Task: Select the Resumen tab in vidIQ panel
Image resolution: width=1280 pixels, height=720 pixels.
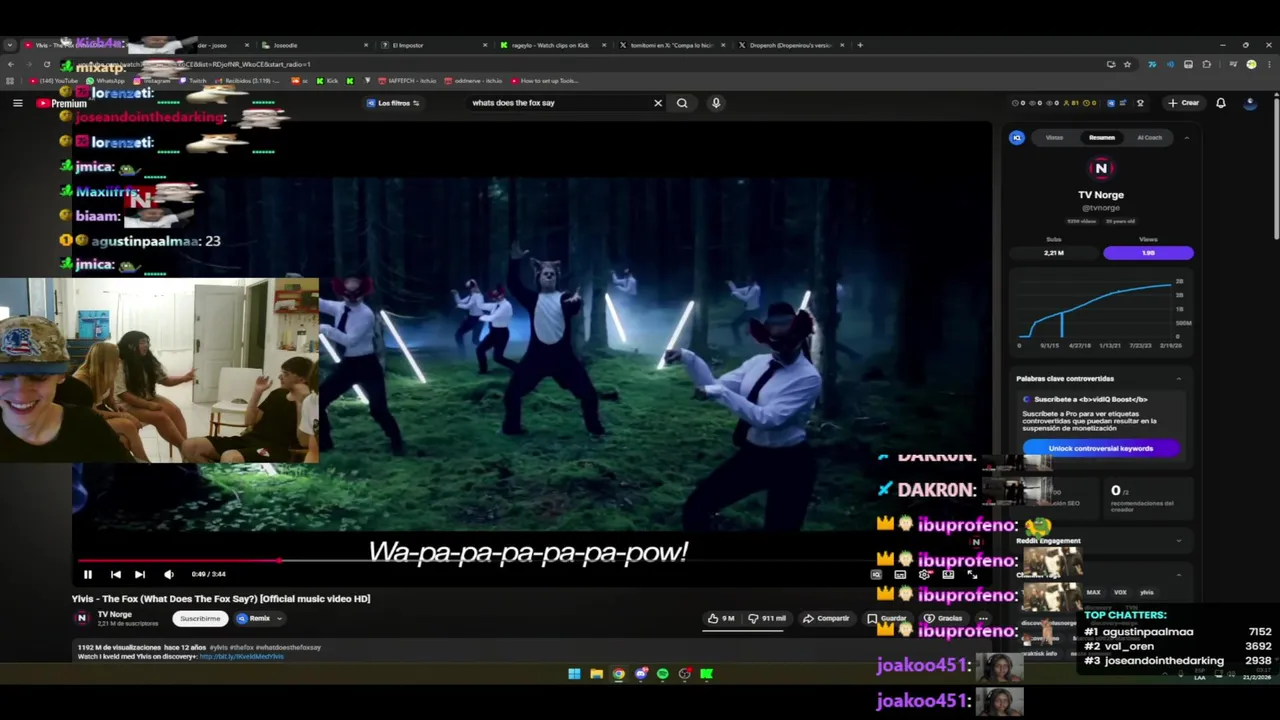Action: coord(1101,137)
